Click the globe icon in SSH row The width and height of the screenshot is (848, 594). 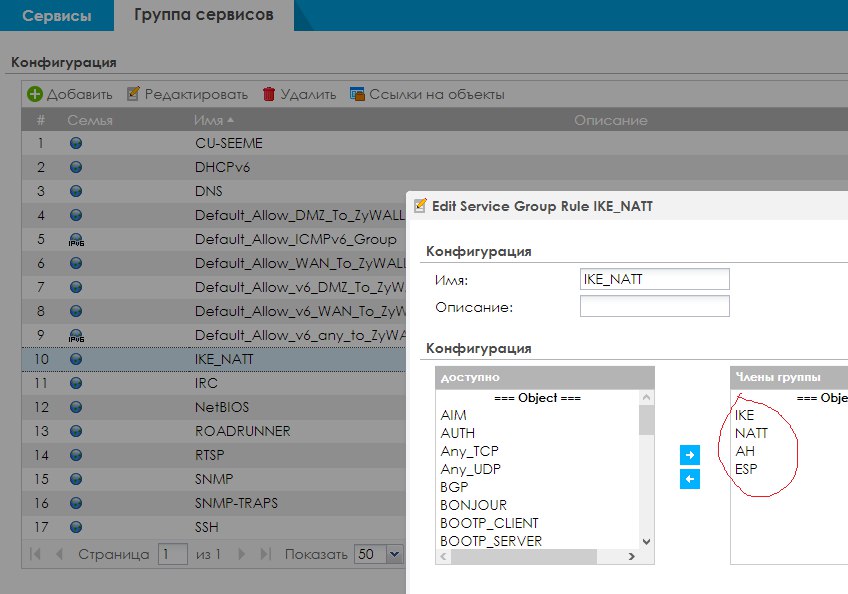point(76,527)
